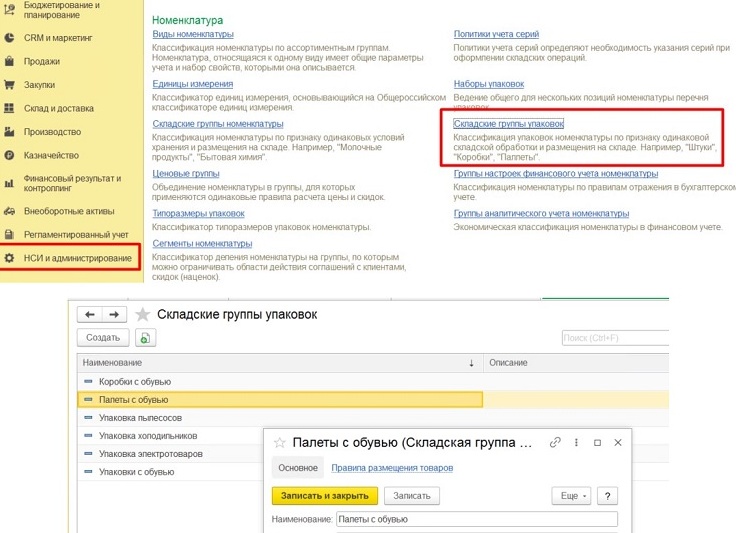Open Группы настроек финансового учета номенклатуры
Screen dimensions: 736x533
click(556, 174)
